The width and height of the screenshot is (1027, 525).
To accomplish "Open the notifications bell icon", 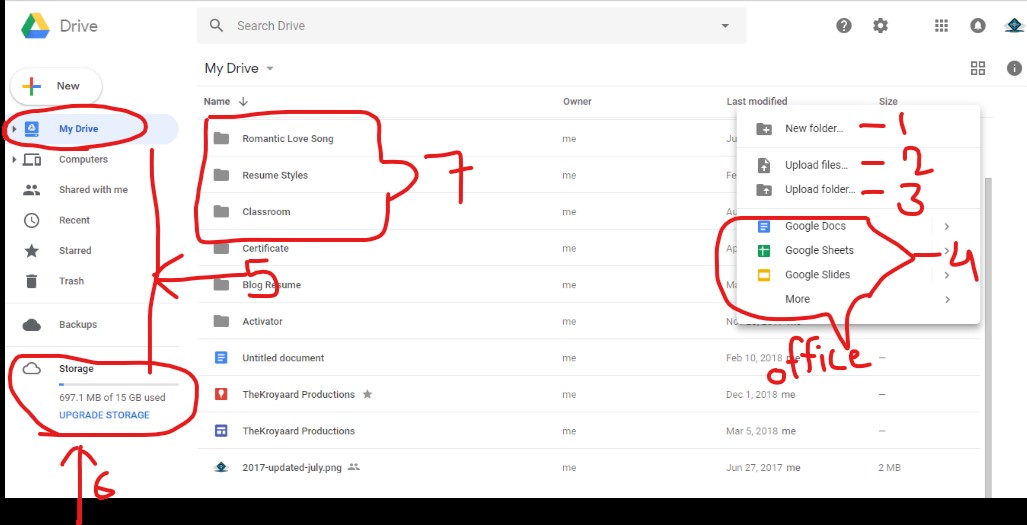I will point(978,26).
